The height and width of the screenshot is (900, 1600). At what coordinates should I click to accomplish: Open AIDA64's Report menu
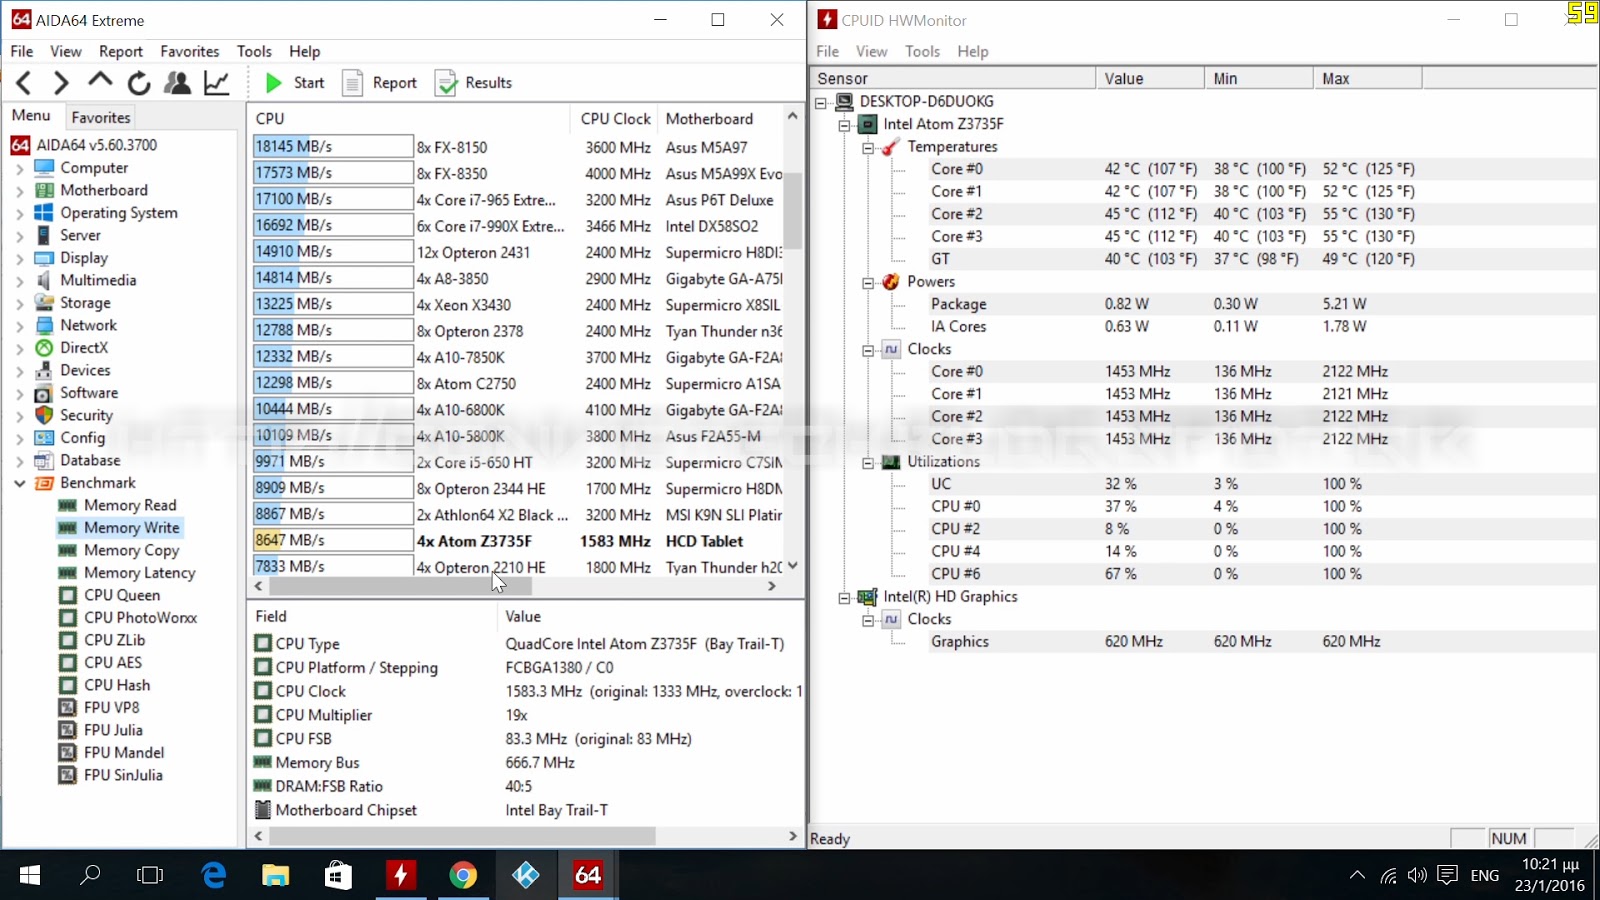[x=121, y=51]
